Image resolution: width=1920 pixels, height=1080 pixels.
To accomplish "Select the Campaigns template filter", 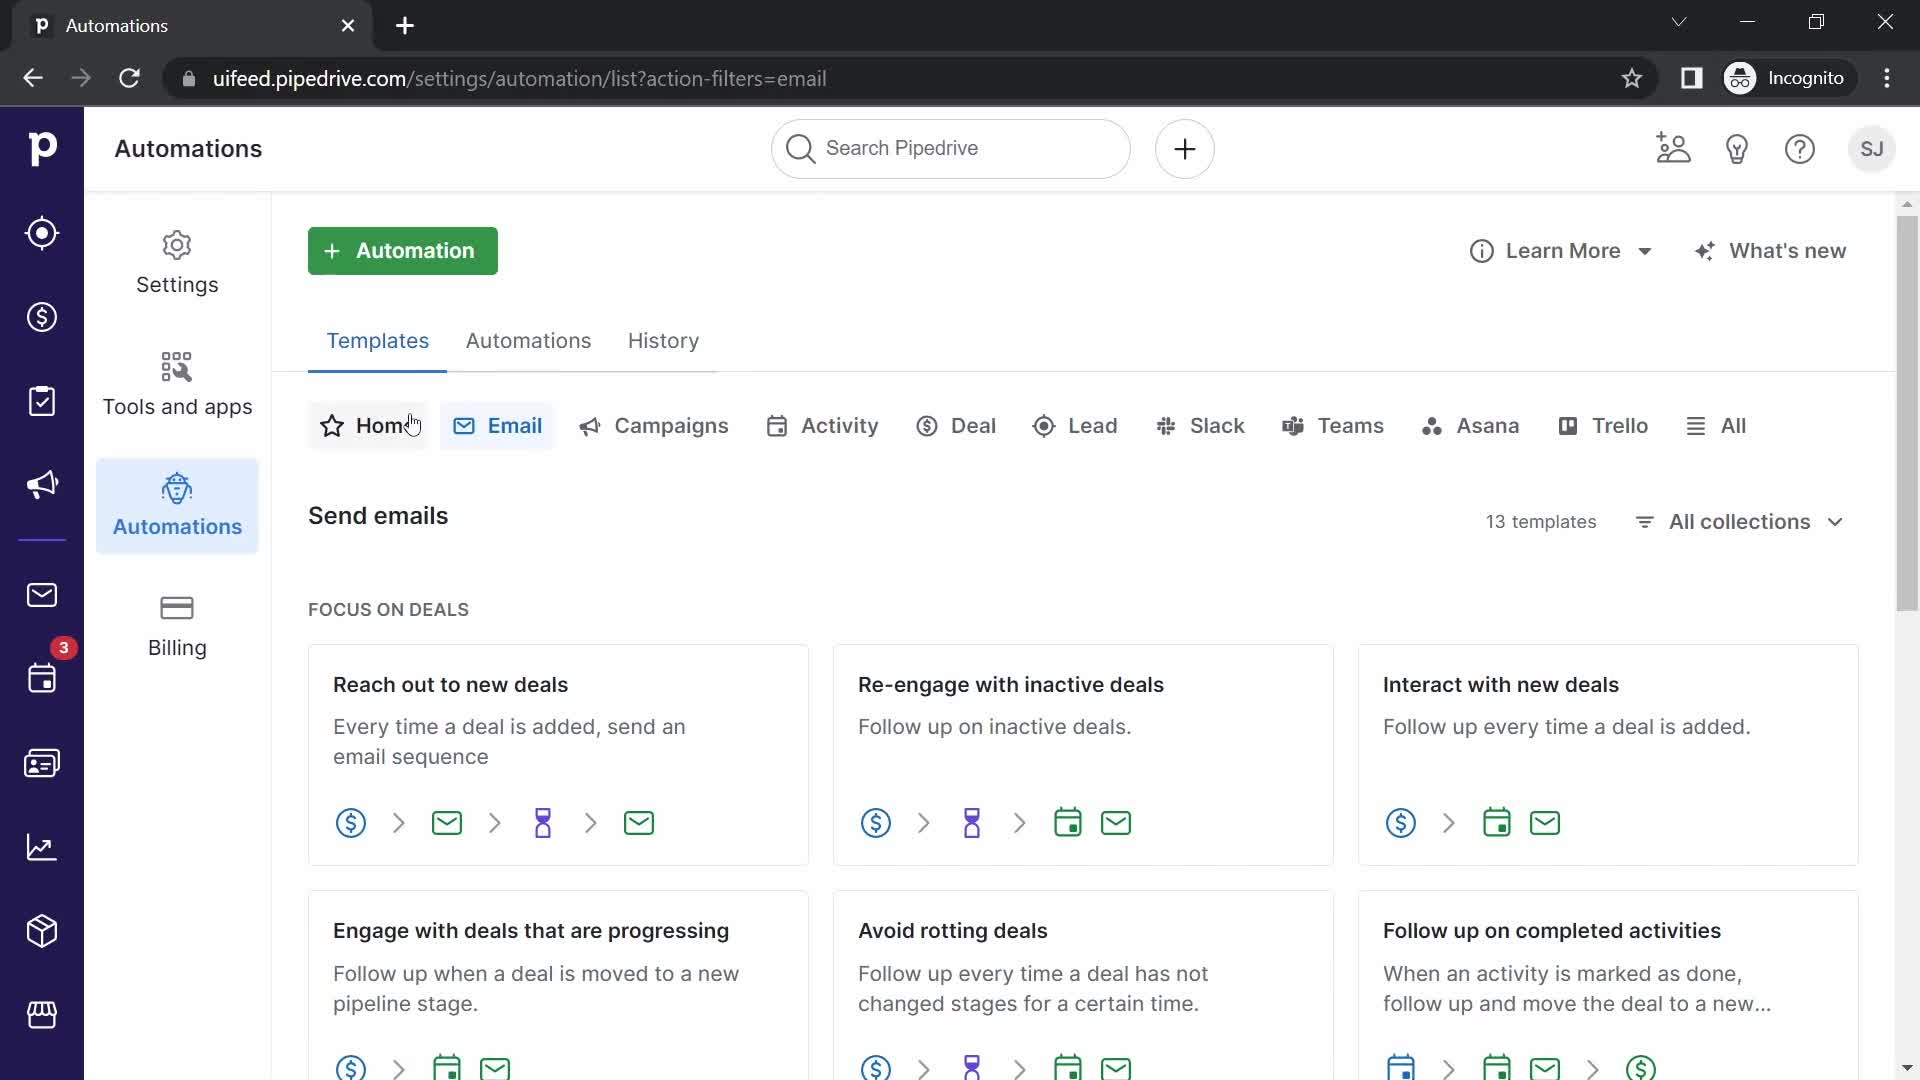I will point(654,426).
